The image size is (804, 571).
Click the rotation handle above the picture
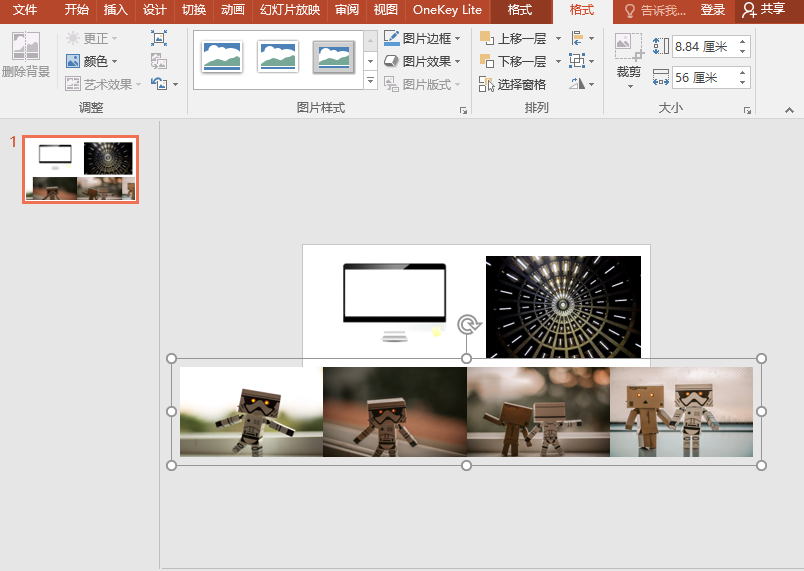pos(468,324)
